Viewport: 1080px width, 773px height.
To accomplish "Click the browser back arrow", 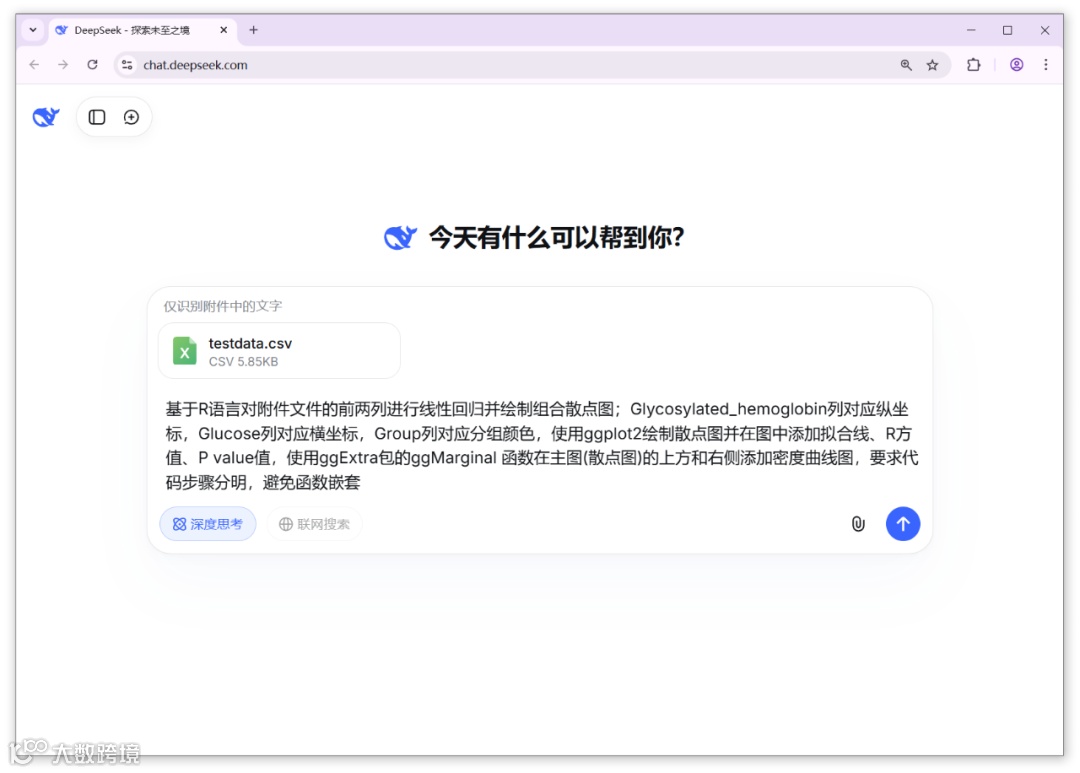I will [34, 65].
